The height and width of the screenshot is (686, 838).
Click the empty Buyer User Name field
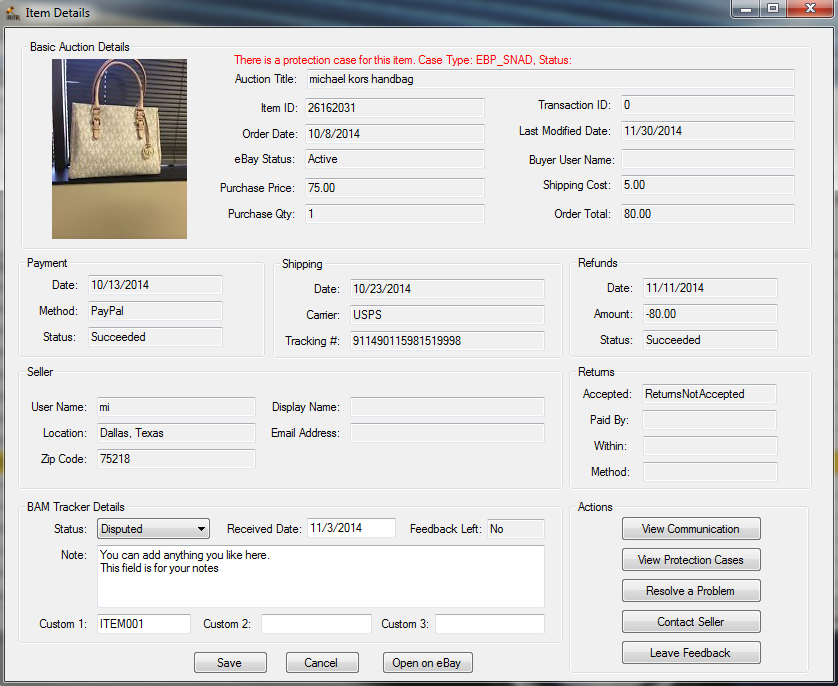click(x=708, y=159)
